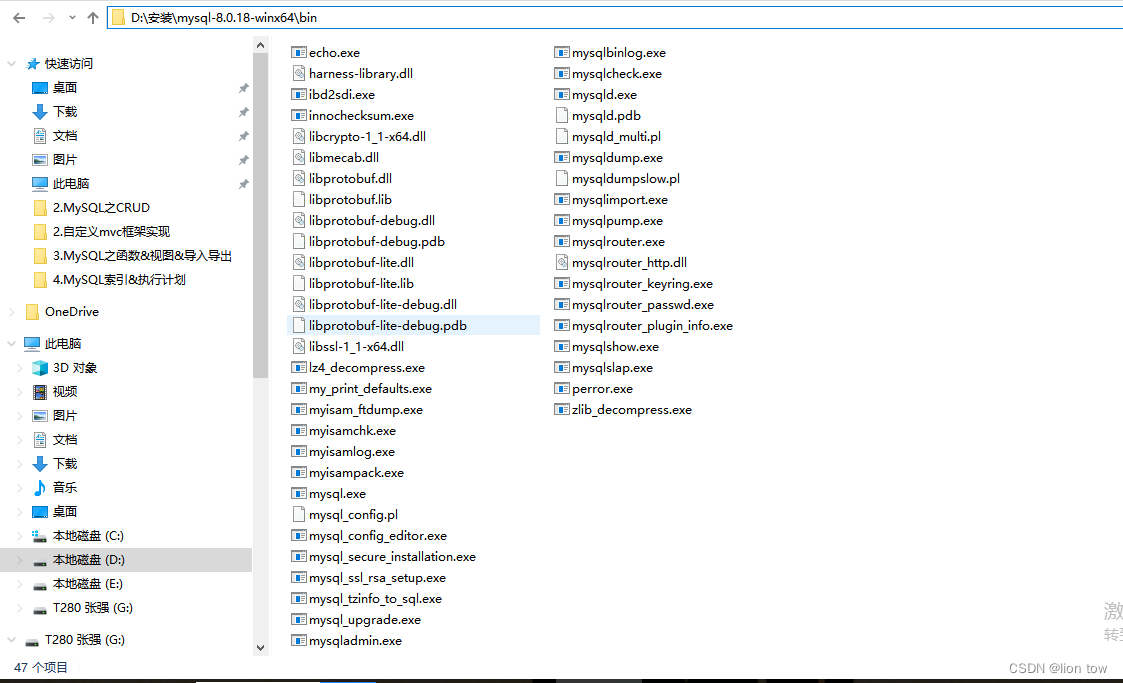Open folder 2.自定义mvc框架实现

[111, 231]
